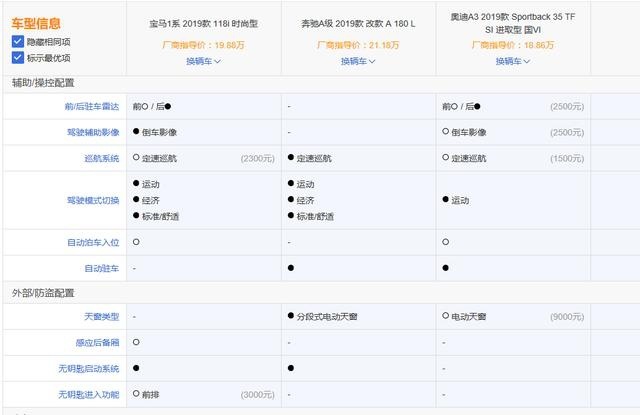
Task: Open the 天窗类型 feature link
Action: click(102, 316)
